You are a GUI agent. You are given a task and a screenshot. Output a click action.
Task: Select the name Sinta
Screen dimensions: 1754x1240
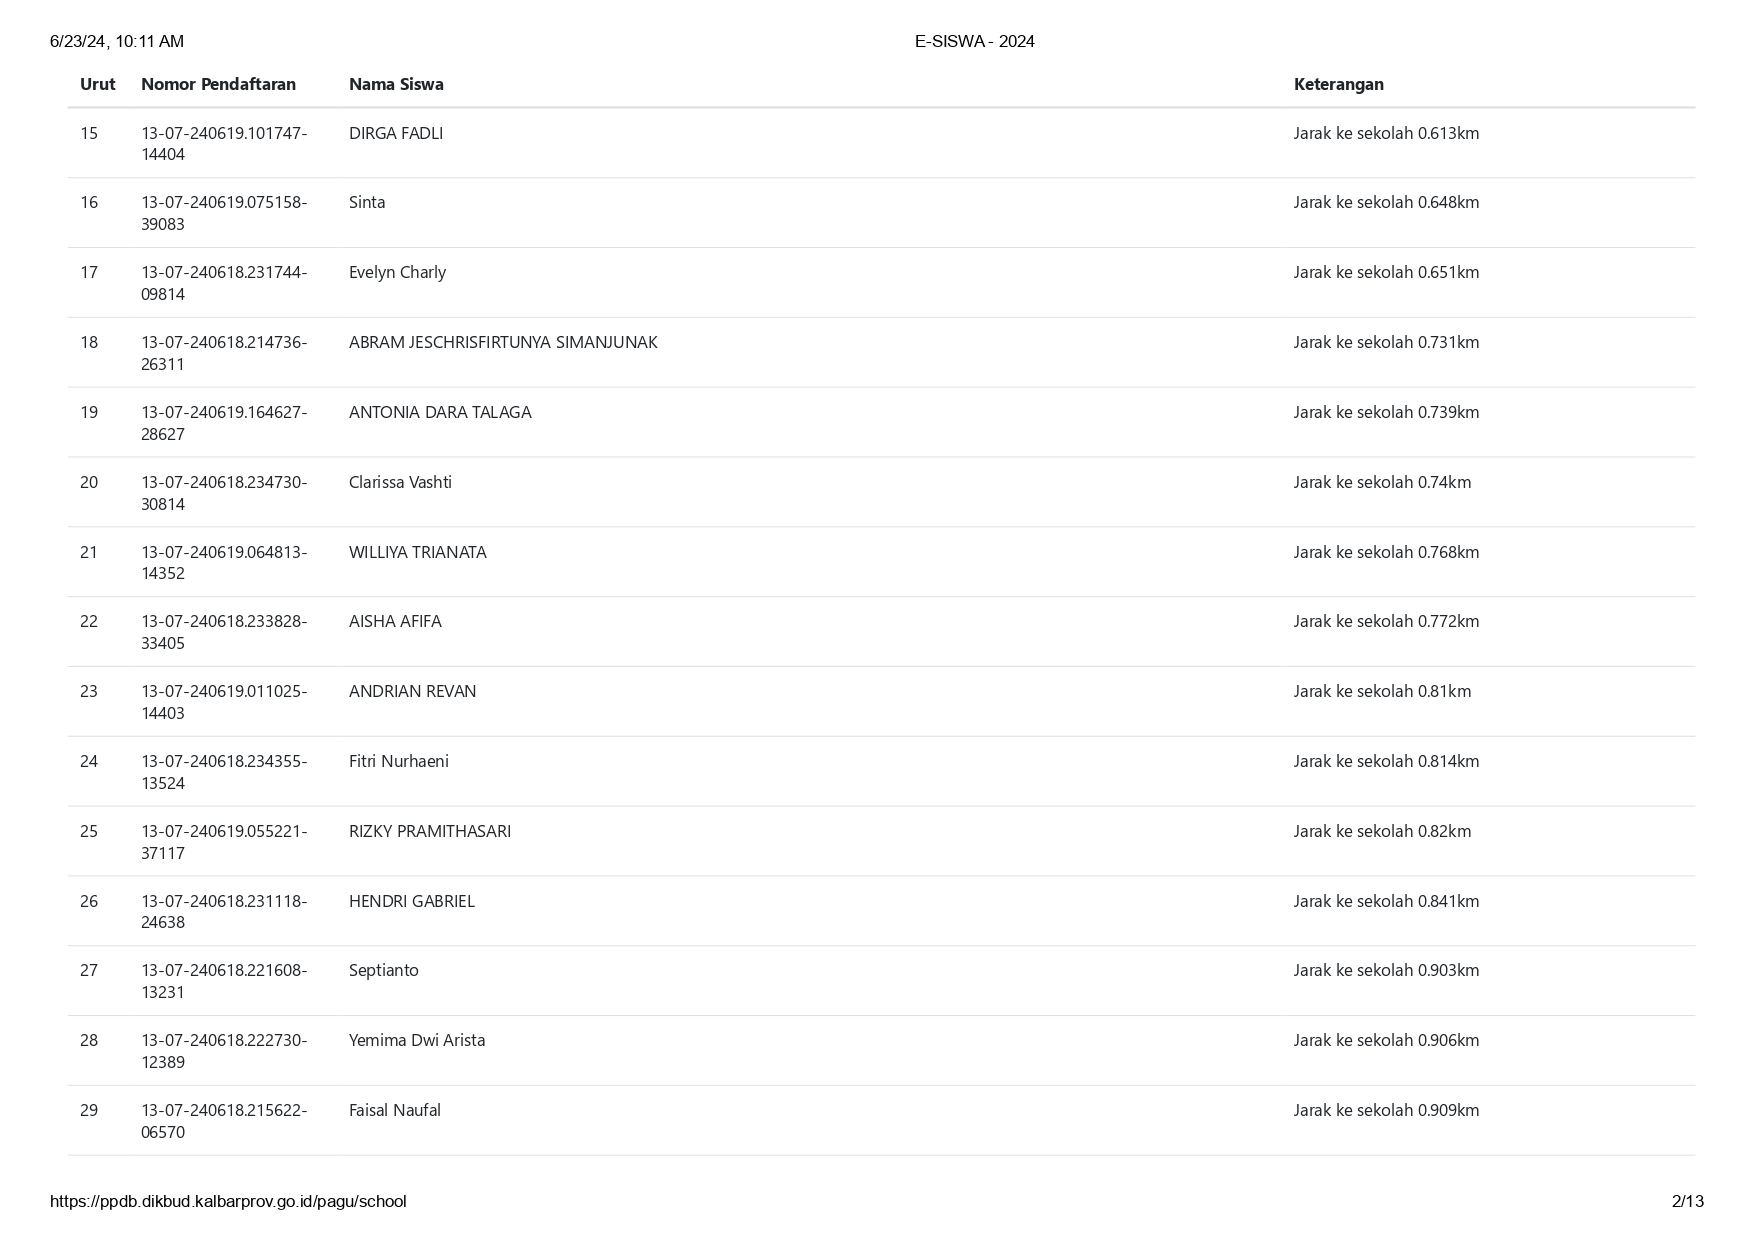tap(367, 202)
